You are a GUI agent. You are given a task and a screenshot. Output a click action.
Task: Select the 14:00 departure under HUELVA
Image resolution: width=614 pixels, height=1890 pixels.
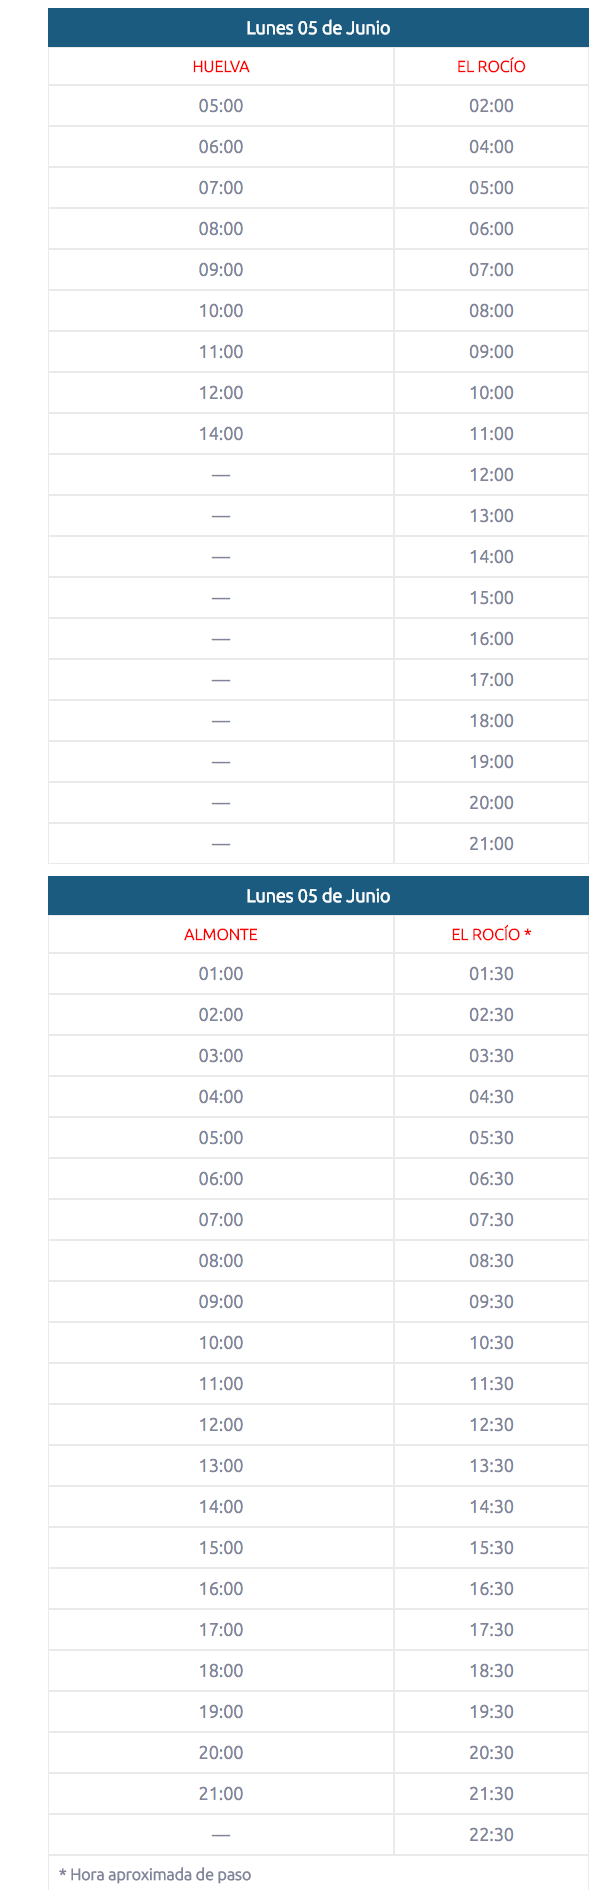click(x=221, y=434)
